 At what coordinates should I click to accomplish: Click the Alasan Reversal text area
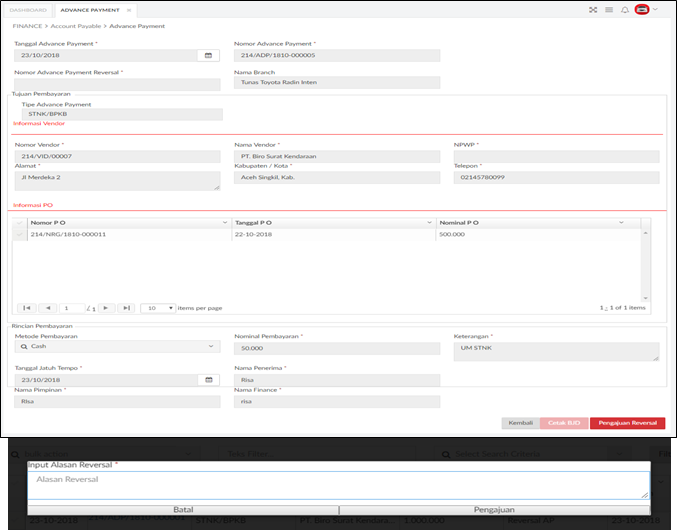pos(339,486)
